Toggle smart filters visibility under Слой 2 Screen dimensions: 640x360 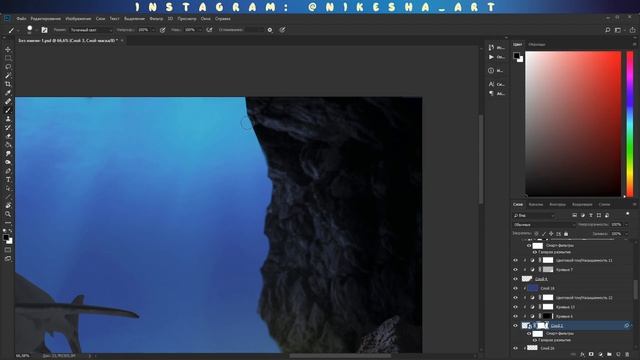point(529,333)
